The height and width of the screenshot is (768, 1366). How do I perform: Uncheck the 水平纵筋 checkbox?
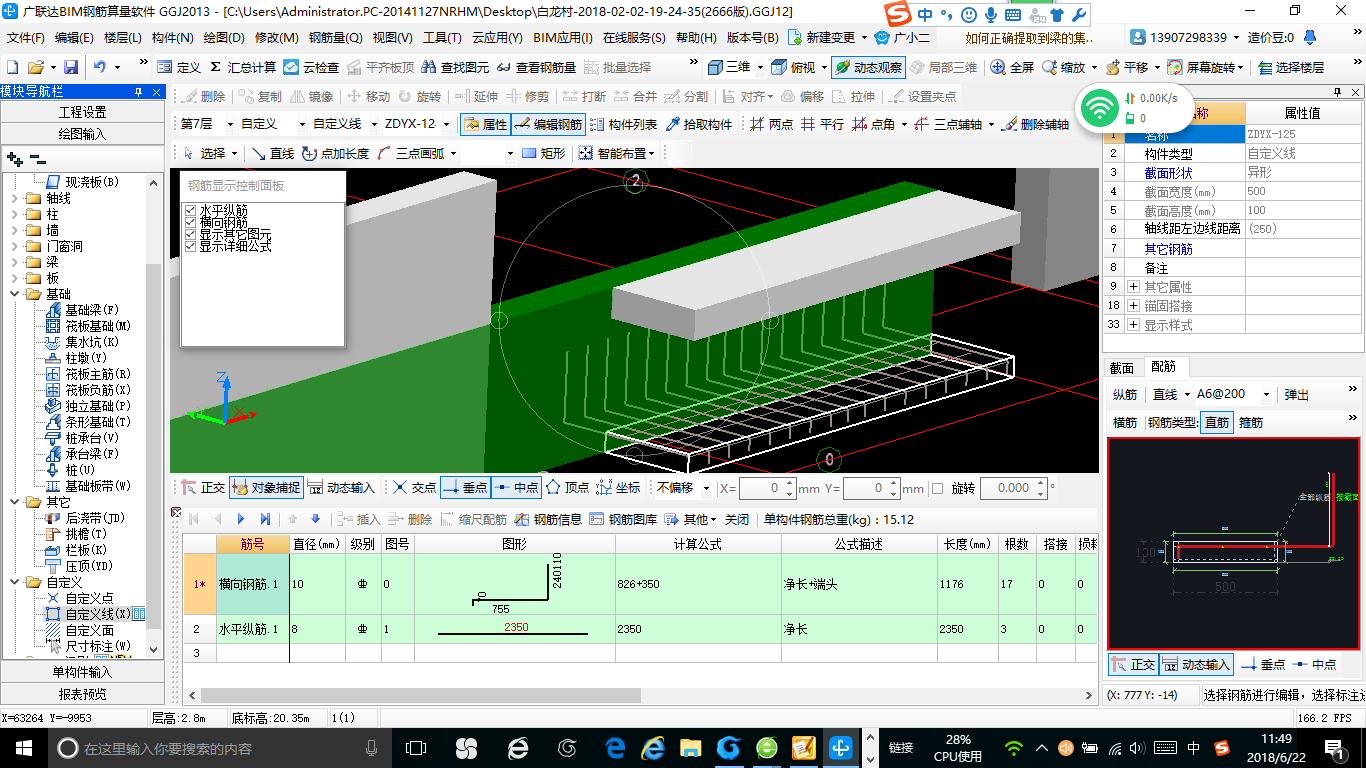[x=191, y=210]
